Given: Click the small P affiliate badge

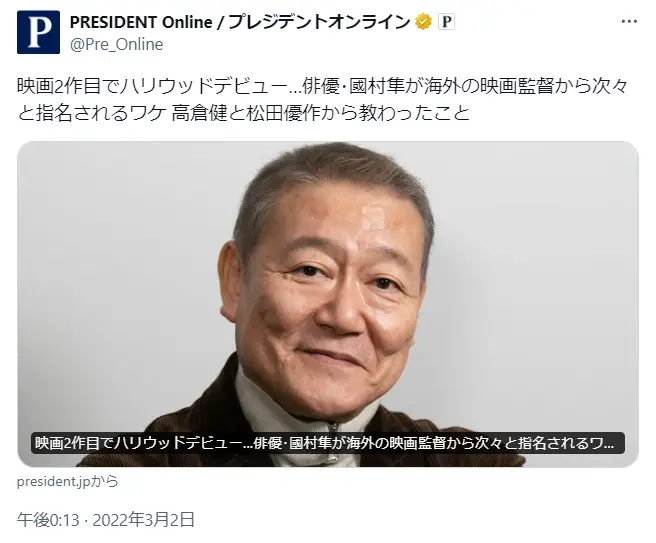Looking at the screenshot, I should [446, 21].
